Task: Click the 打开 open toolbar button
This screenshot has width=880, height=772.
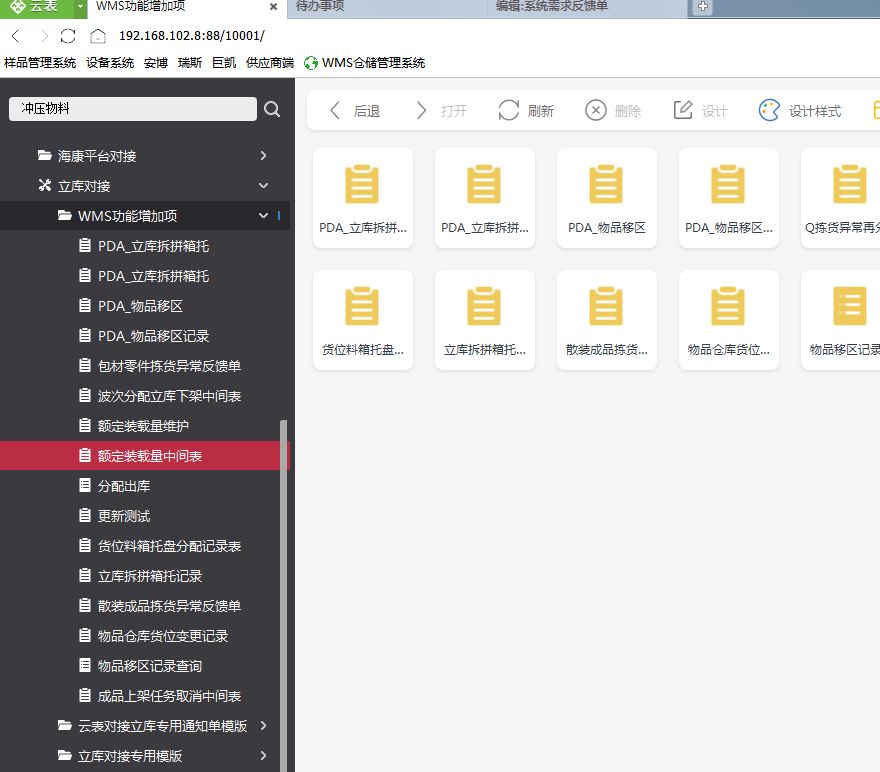Action: 441,111
